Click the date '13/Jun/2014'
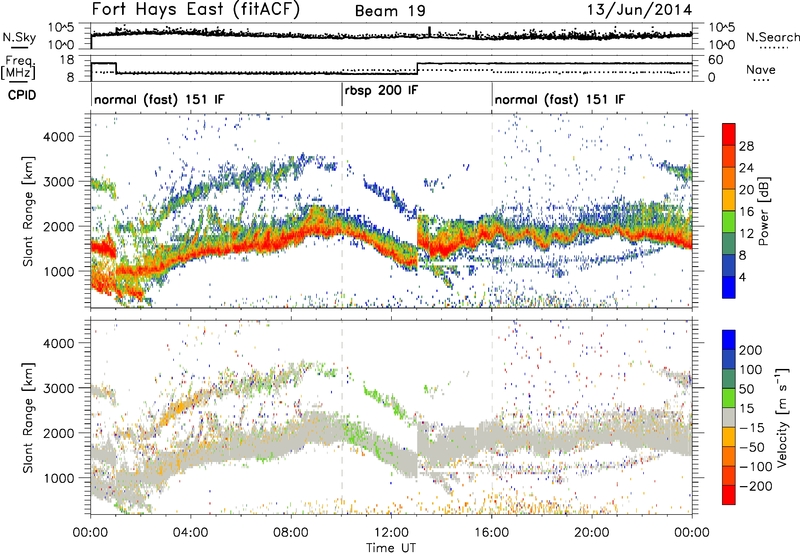 pyautogui.click(x=640, y=10)
